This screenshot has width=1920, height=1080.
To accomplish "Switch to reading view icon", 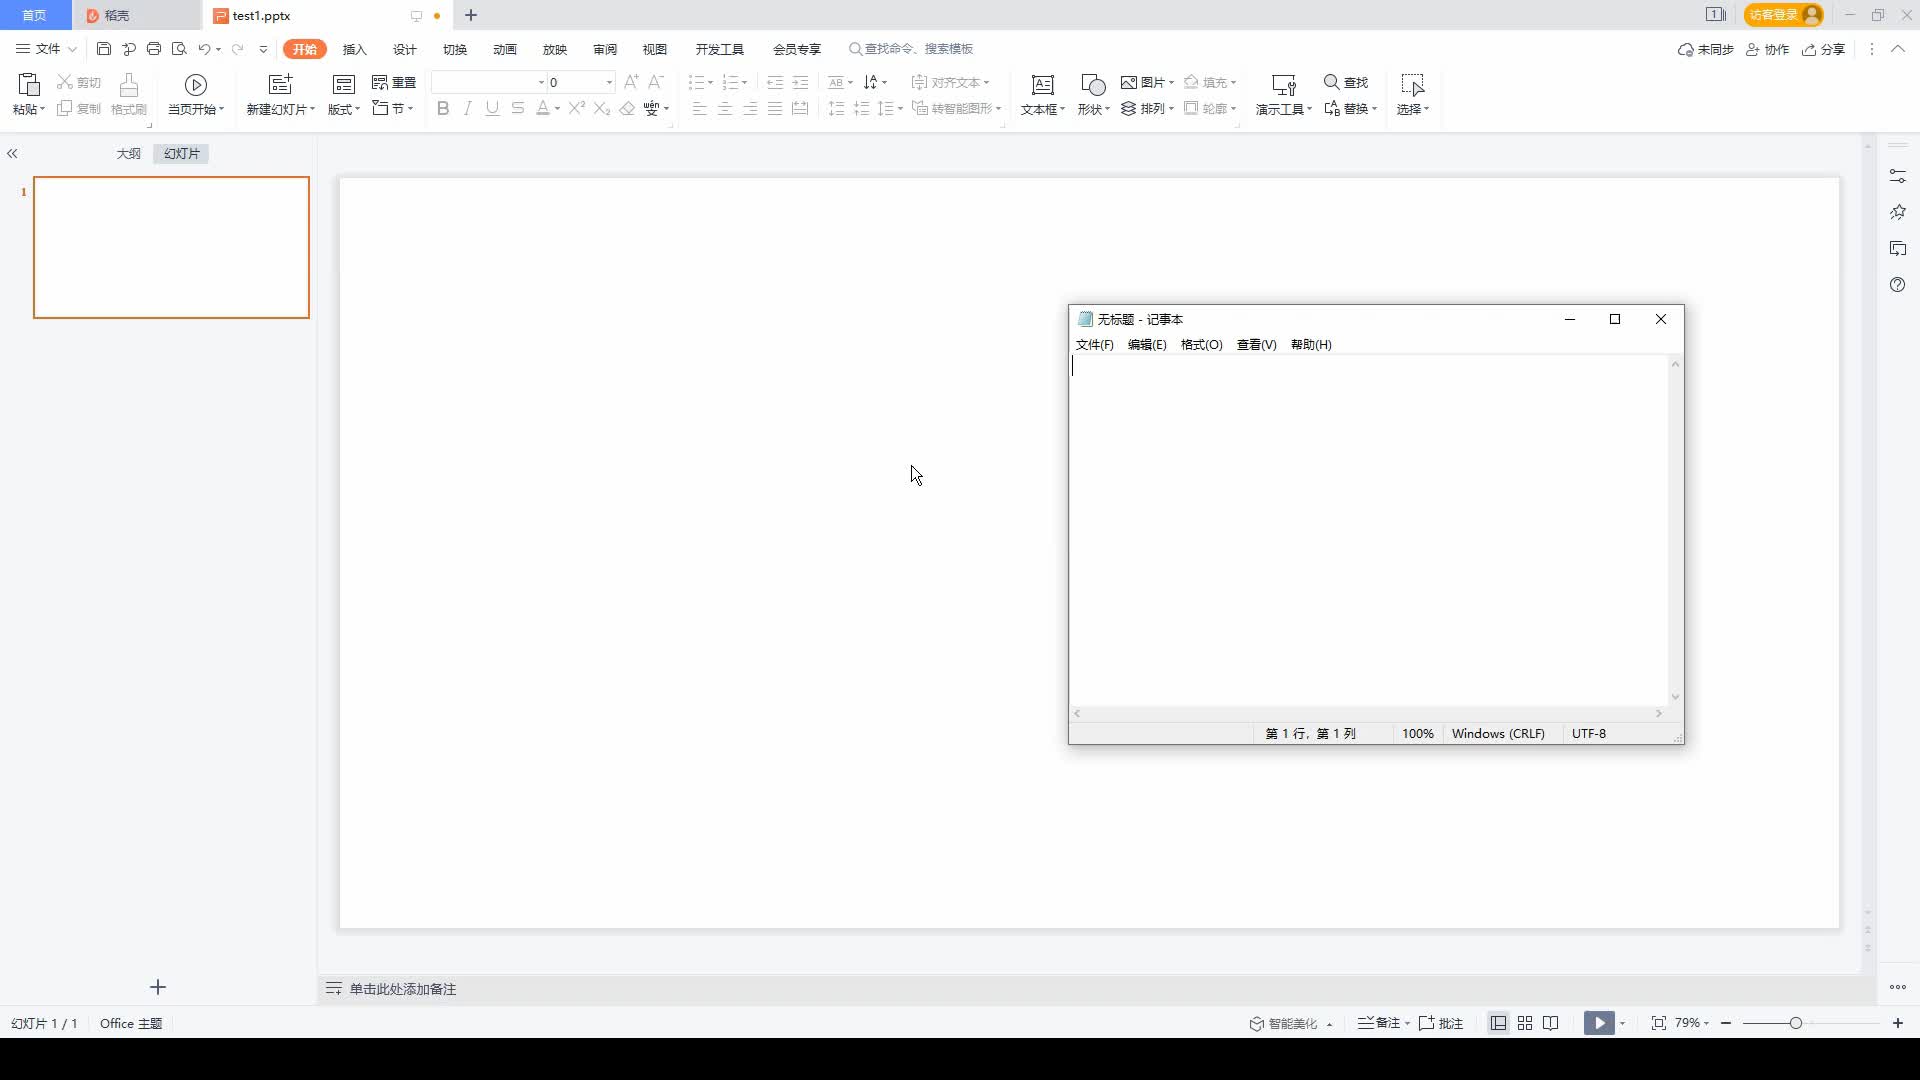I will pyautogui.click(x=1551, y=1023).
